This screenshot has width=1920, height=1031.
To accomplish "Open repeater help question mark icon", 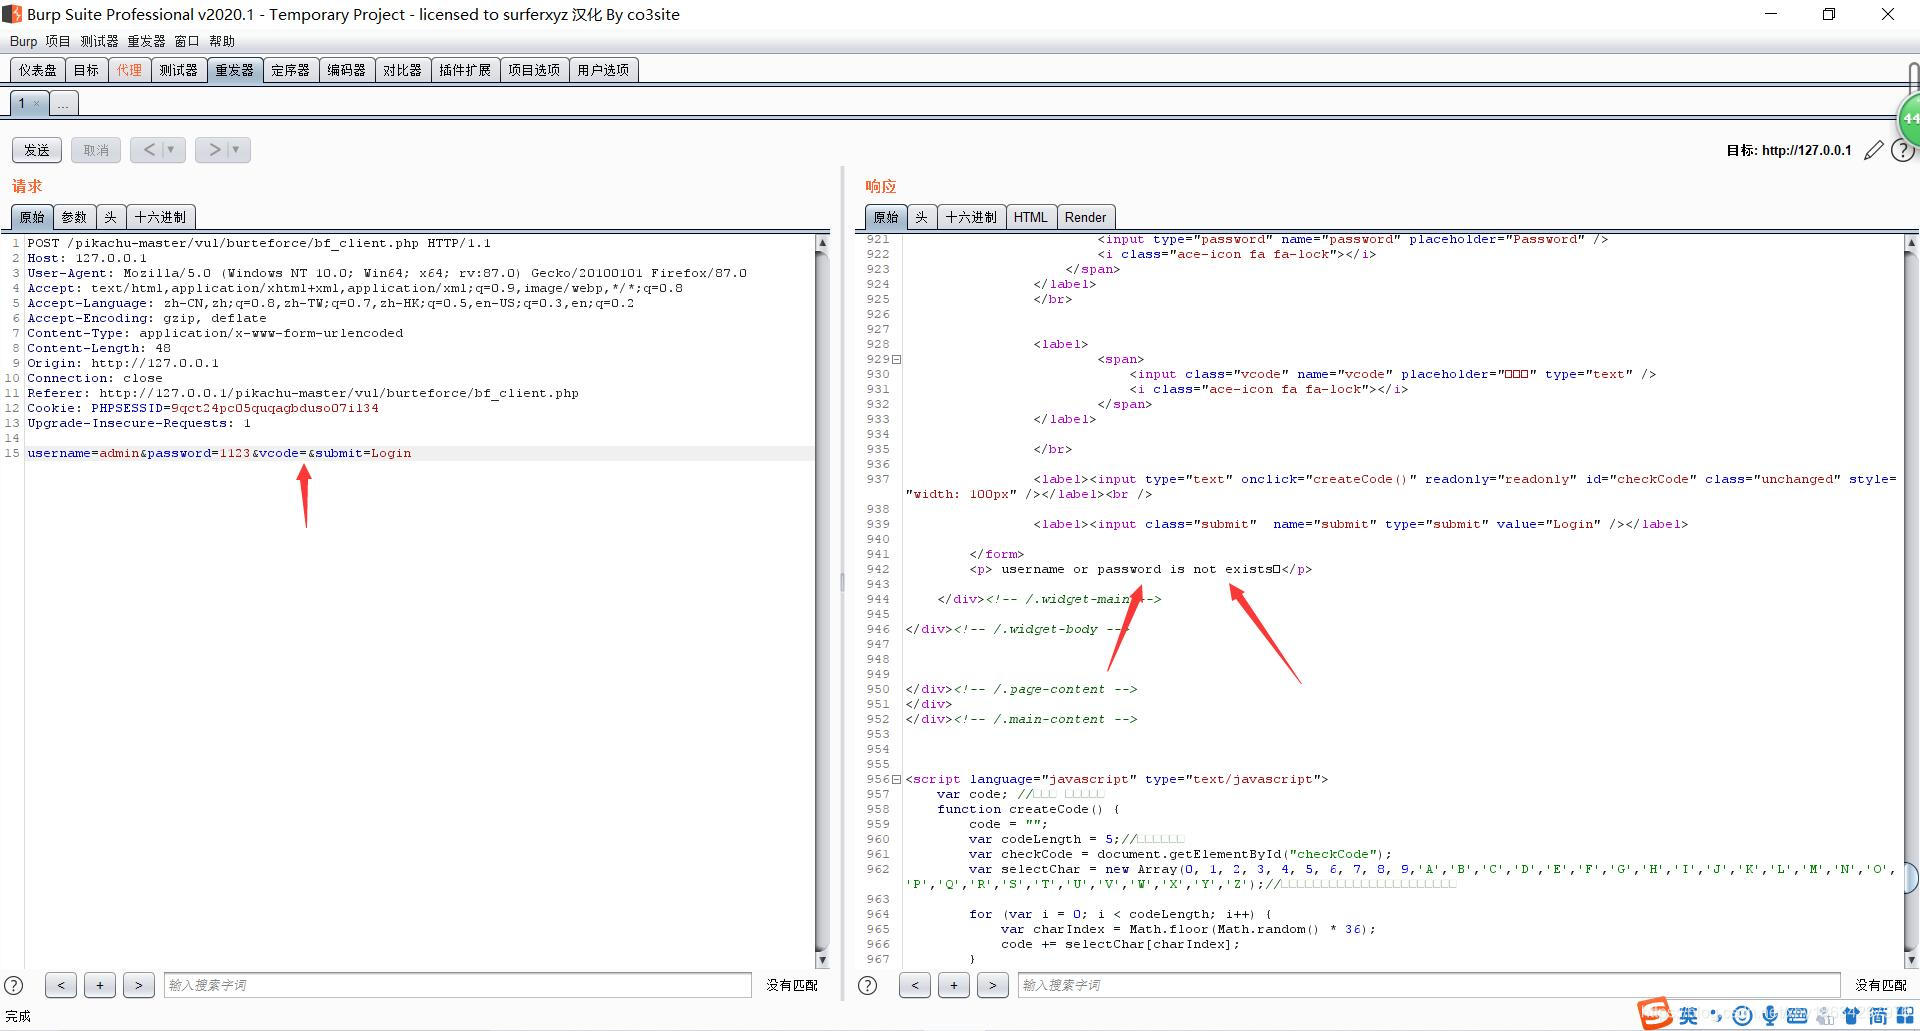I will coord(1903,151).
